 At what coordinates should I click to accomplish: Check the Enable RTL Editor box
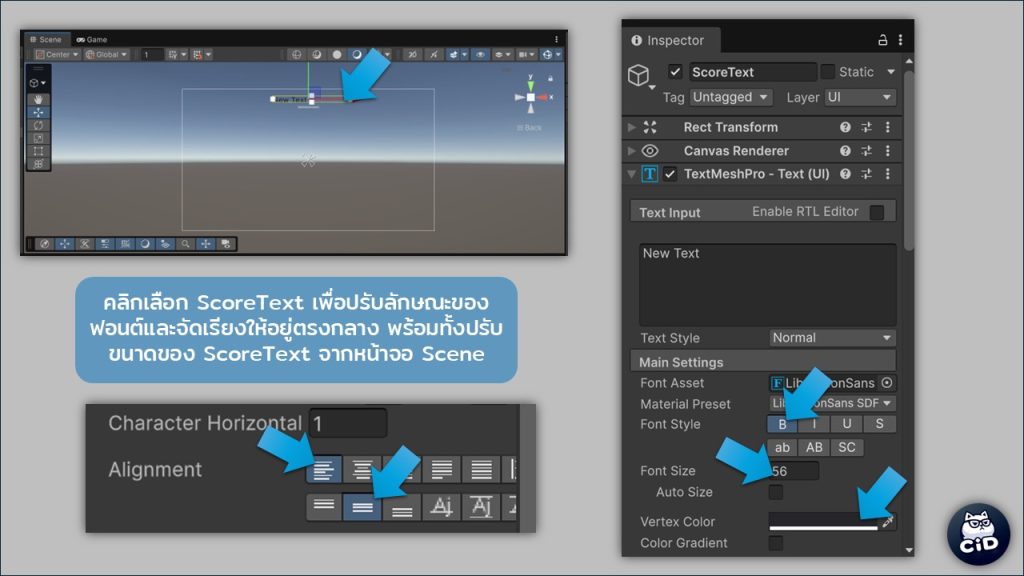point(877,212)
